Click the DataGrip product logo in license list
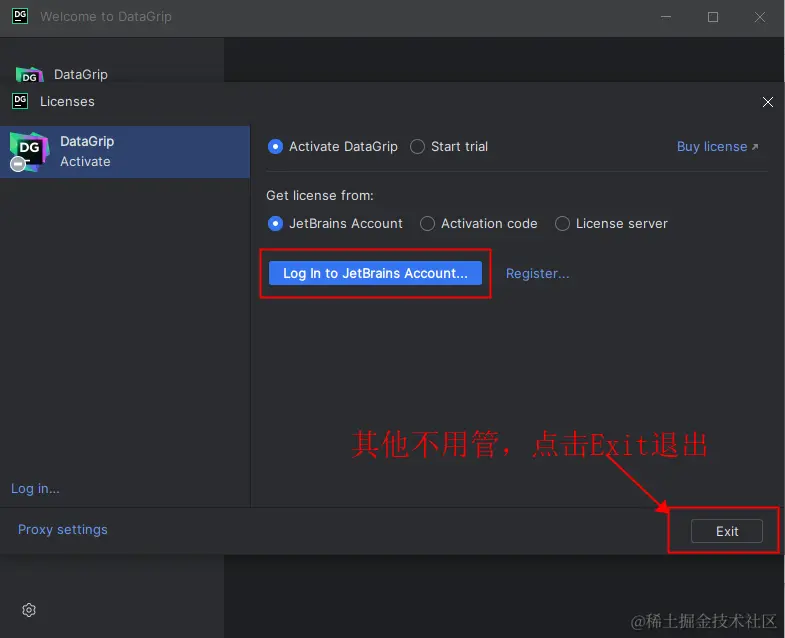The height and width of the screenshot is (638, 785). coord(29,152)
